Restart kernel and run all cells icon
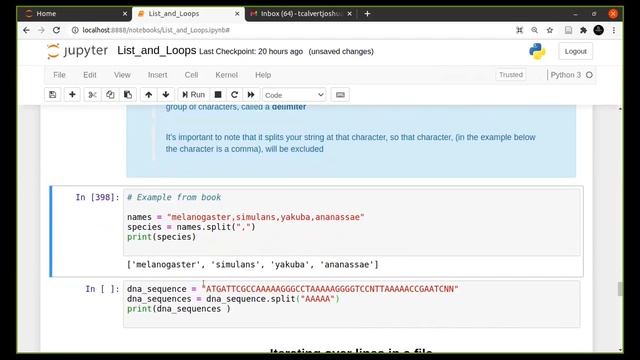The height and width of the screenshot is (360, 640). click(251, 95)
